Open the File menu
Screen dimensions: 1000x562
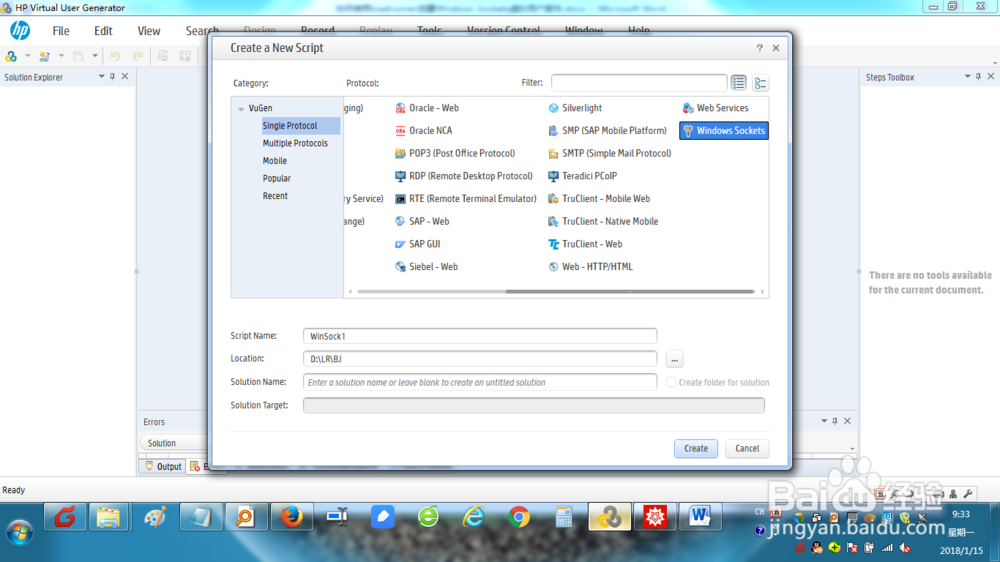coord(61,31)
